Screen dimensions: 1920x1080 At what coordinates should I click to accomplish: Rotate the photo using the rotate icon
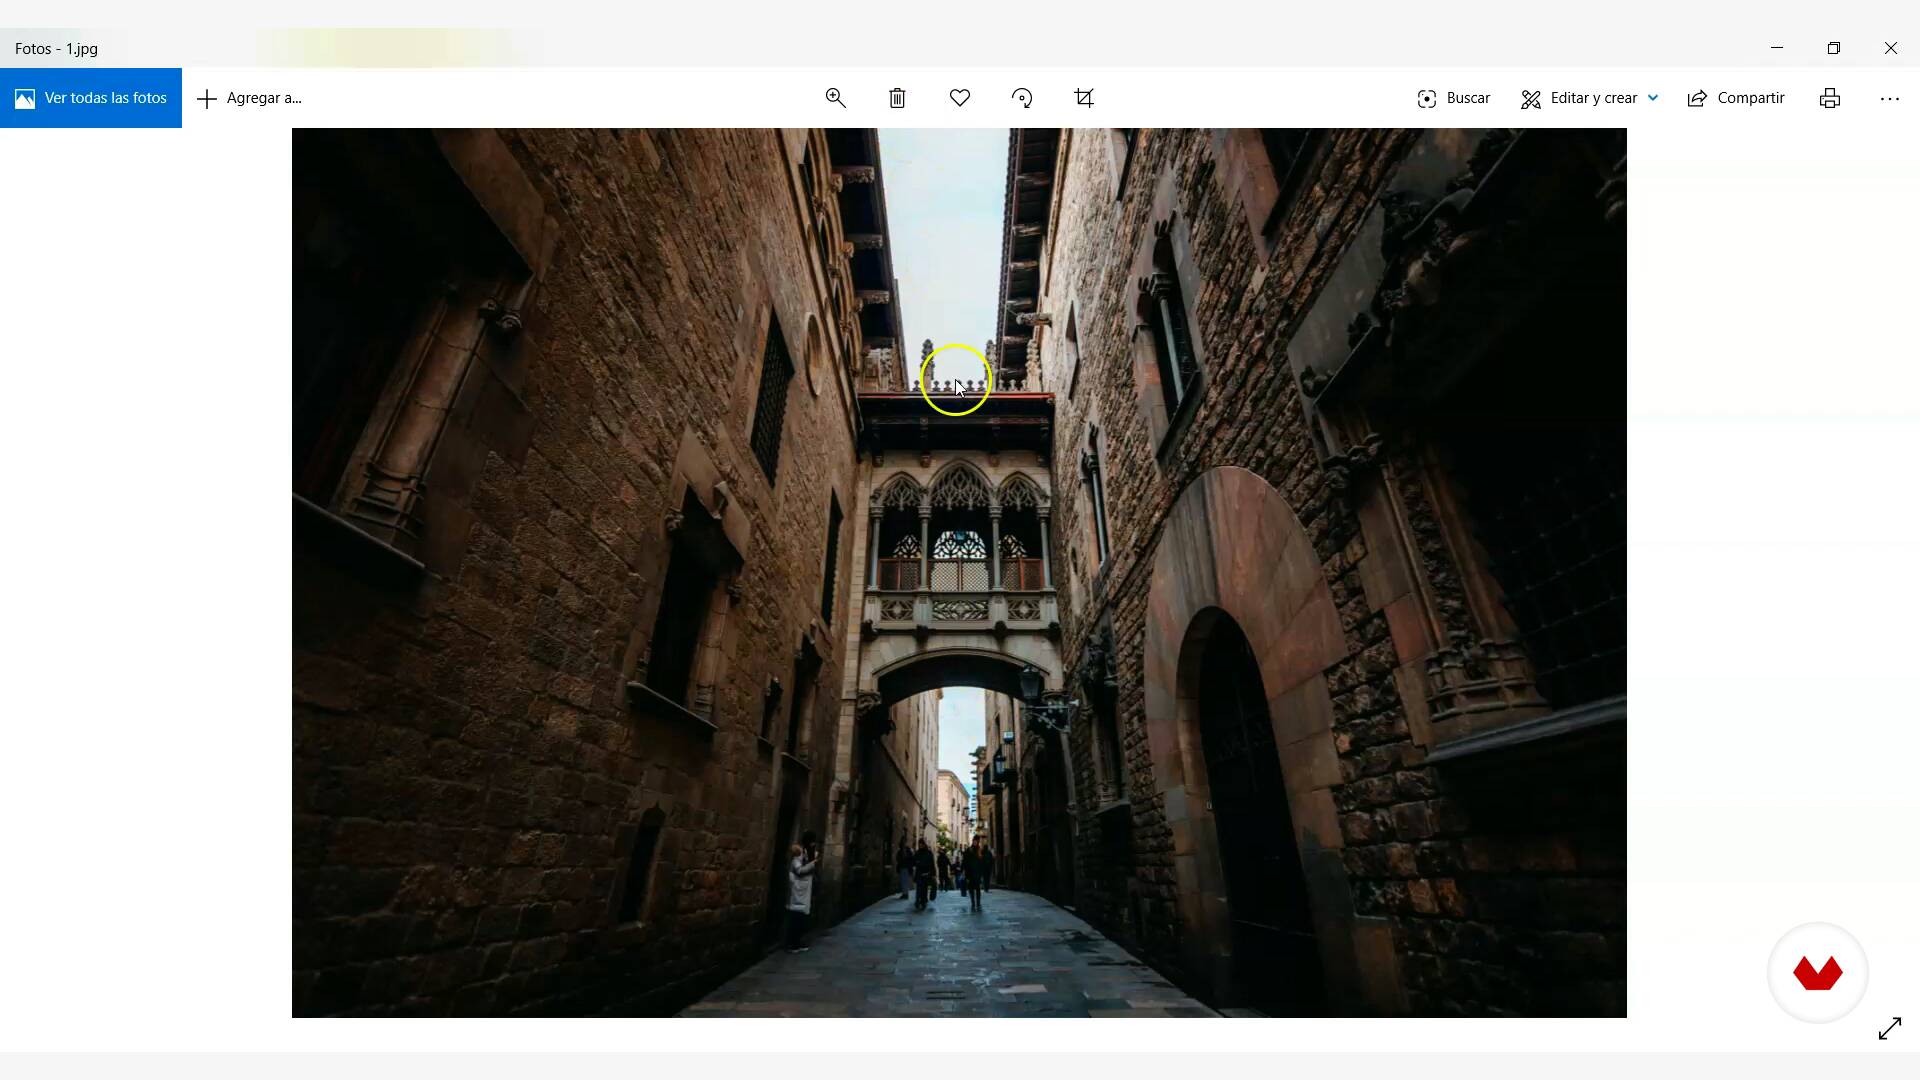click(x=1022, y=98)
